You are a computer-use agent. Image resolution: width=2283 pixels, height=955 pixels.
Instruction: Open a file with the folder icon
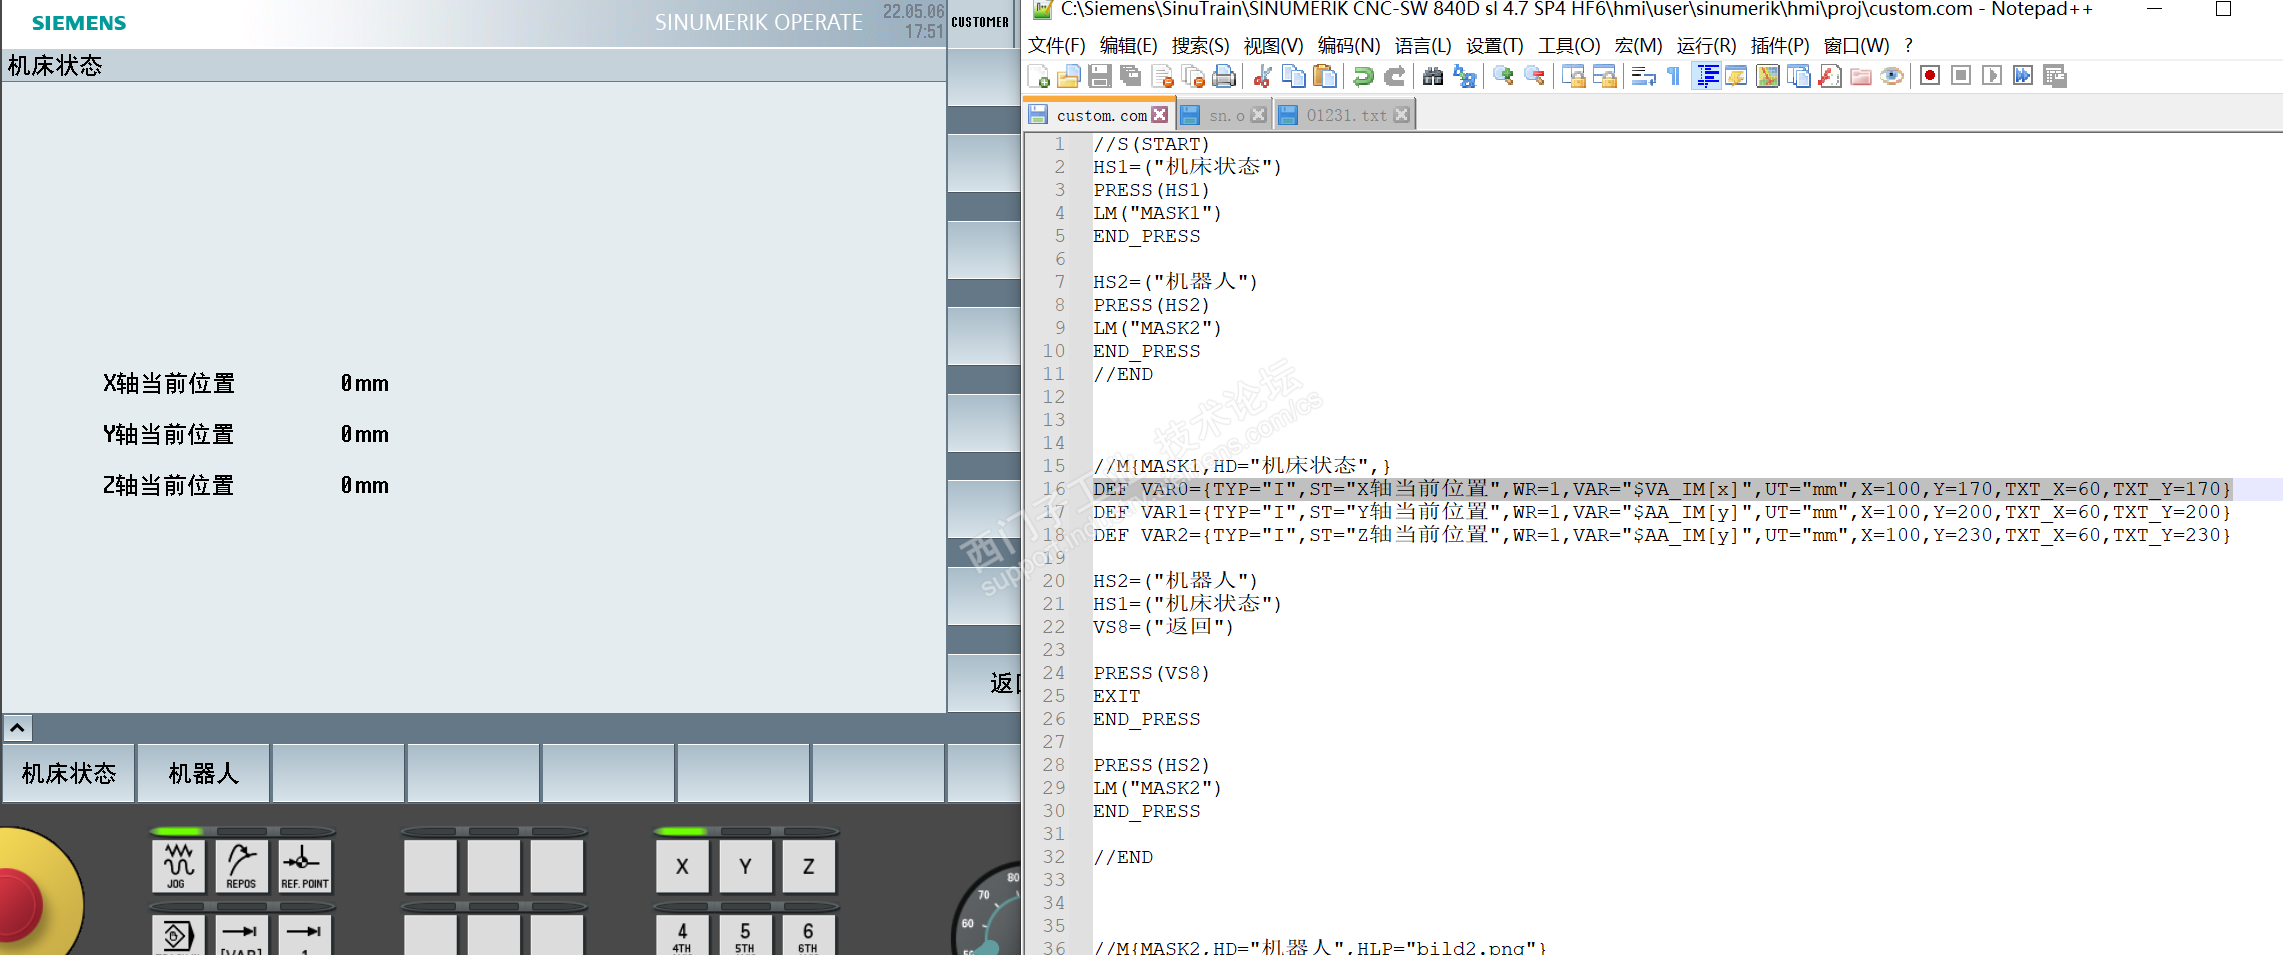pyautogui.click(x=1069, y=77)
